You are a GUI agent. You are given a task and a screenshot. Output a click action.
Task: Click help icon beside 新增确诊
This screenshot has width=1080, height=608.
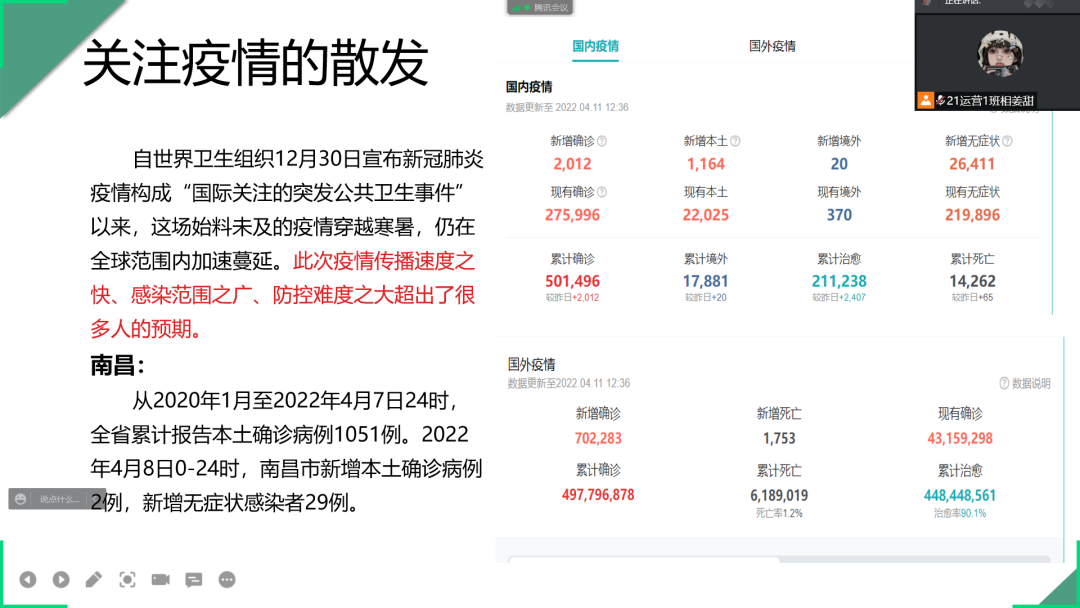tap(602, 141)
